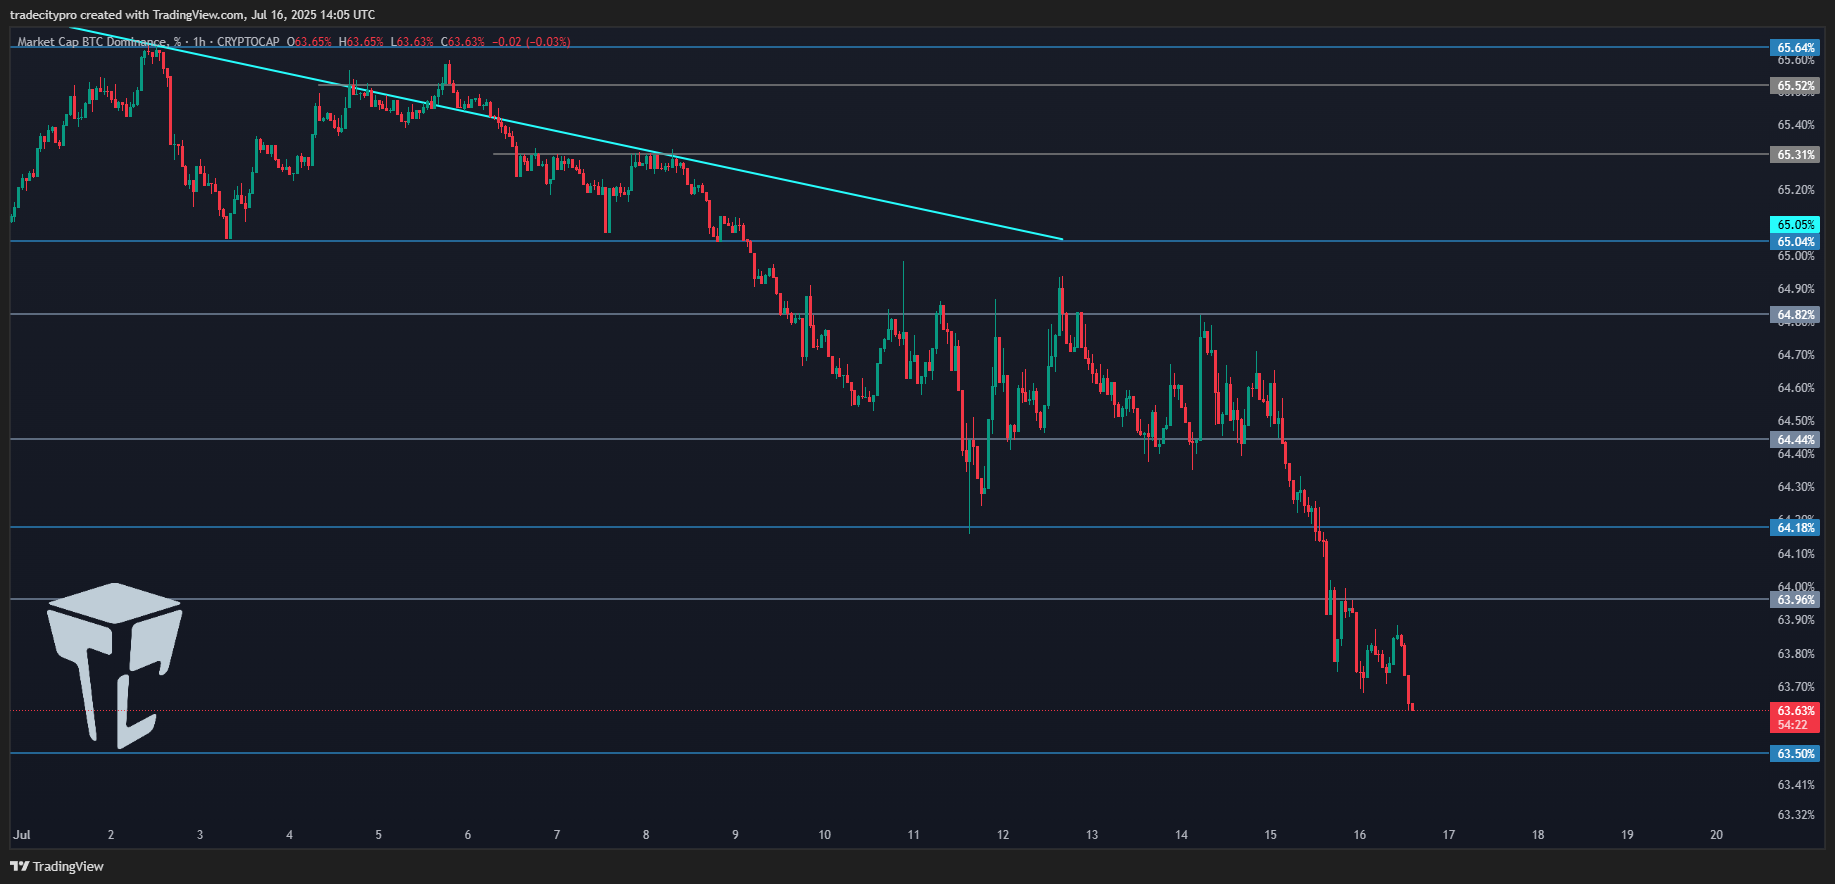Click date '8' on the time axis

click(646, 835)
